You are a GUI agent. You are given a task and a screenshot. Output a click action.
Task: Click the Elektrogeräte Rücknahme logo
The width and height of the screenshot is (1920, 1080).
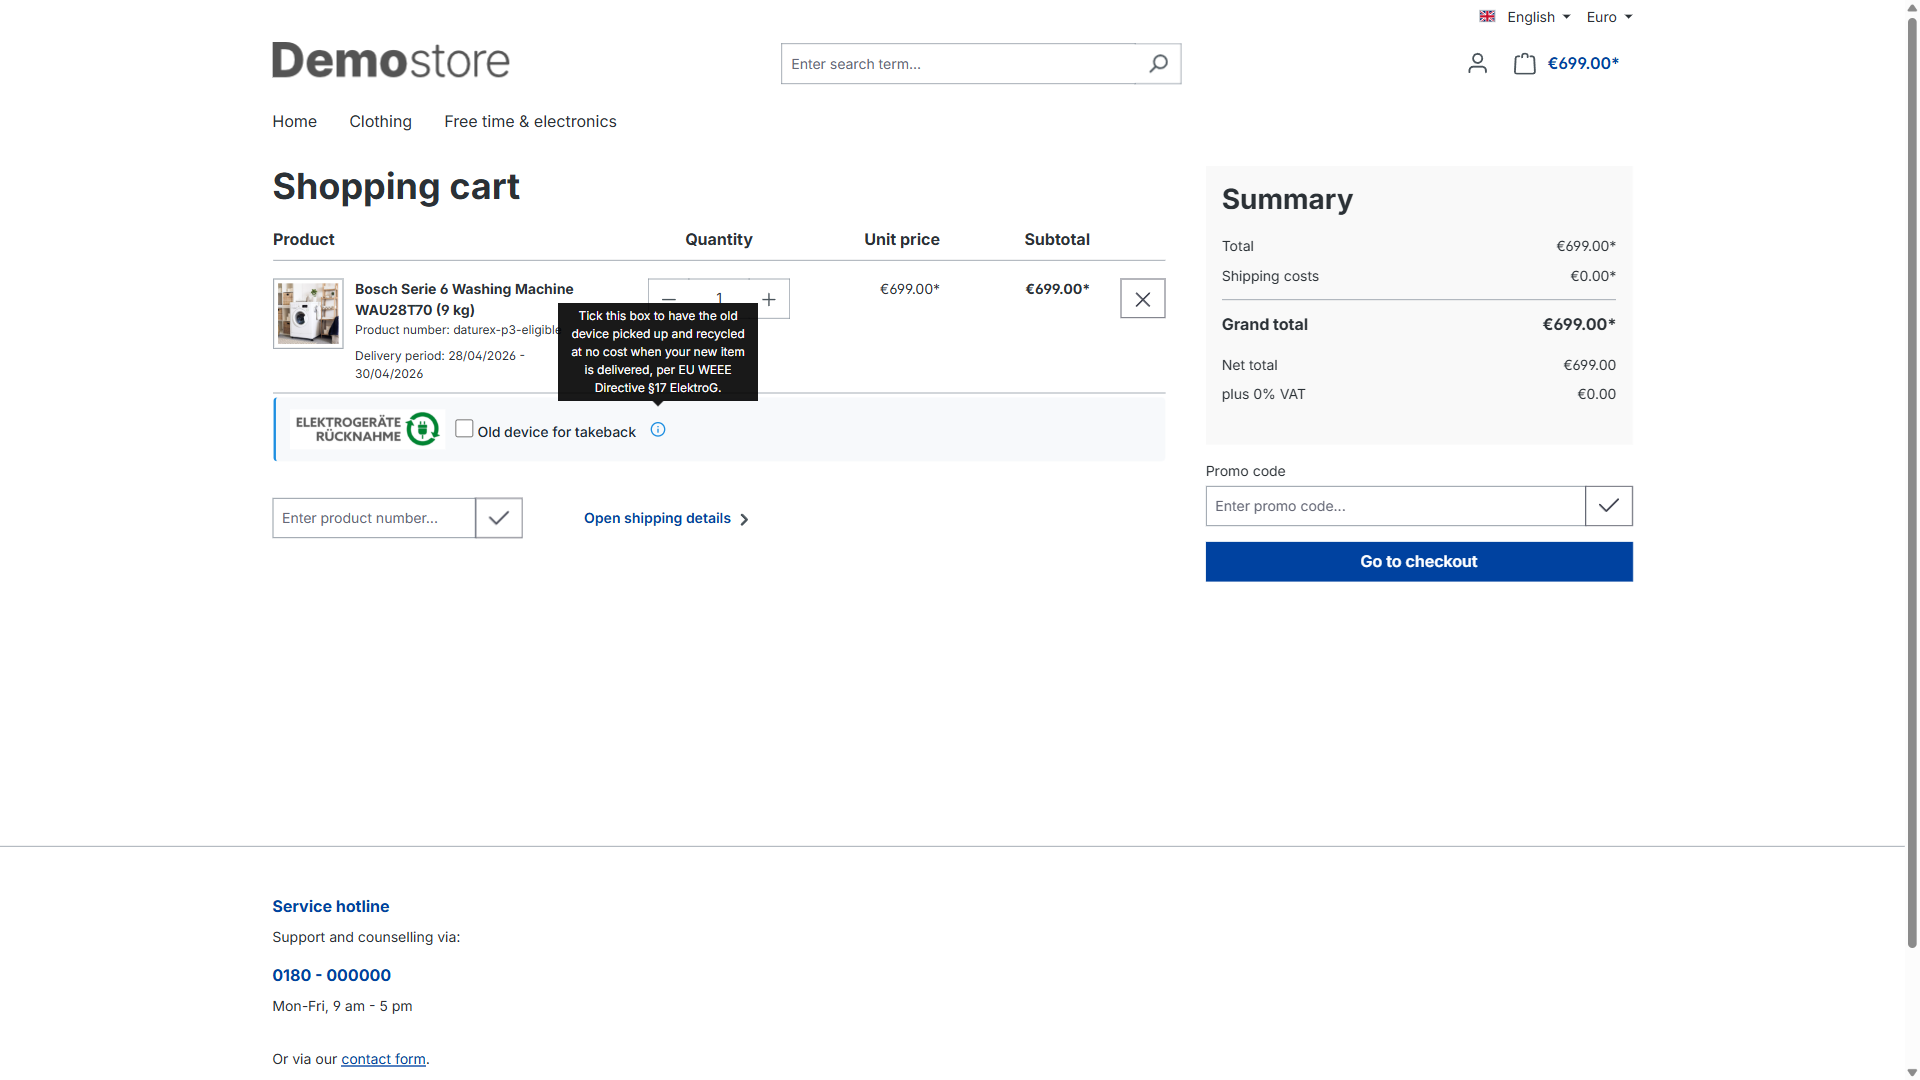[367, 429]
